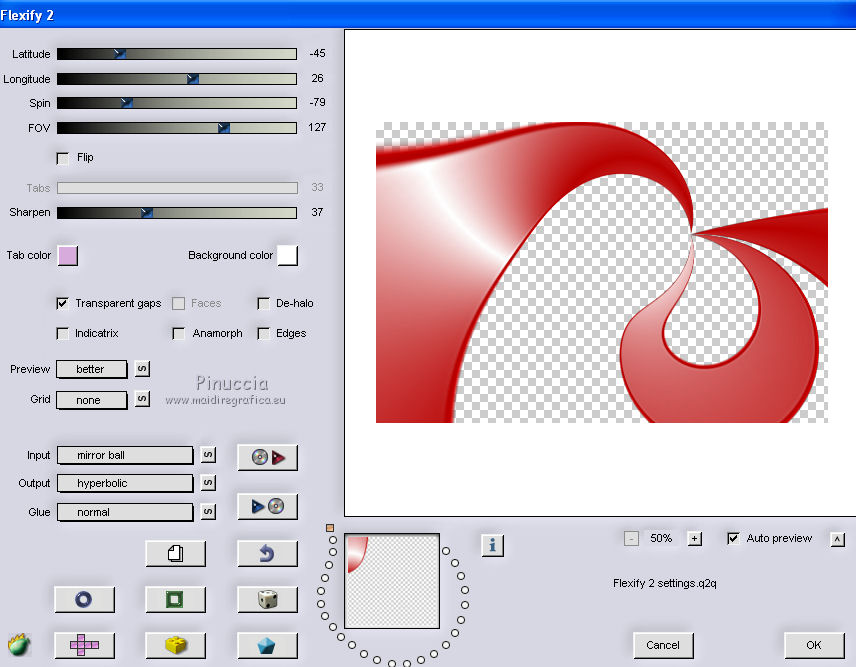Click the S button next to Grid
Viewport: 856px width, 667px height.
142,399
